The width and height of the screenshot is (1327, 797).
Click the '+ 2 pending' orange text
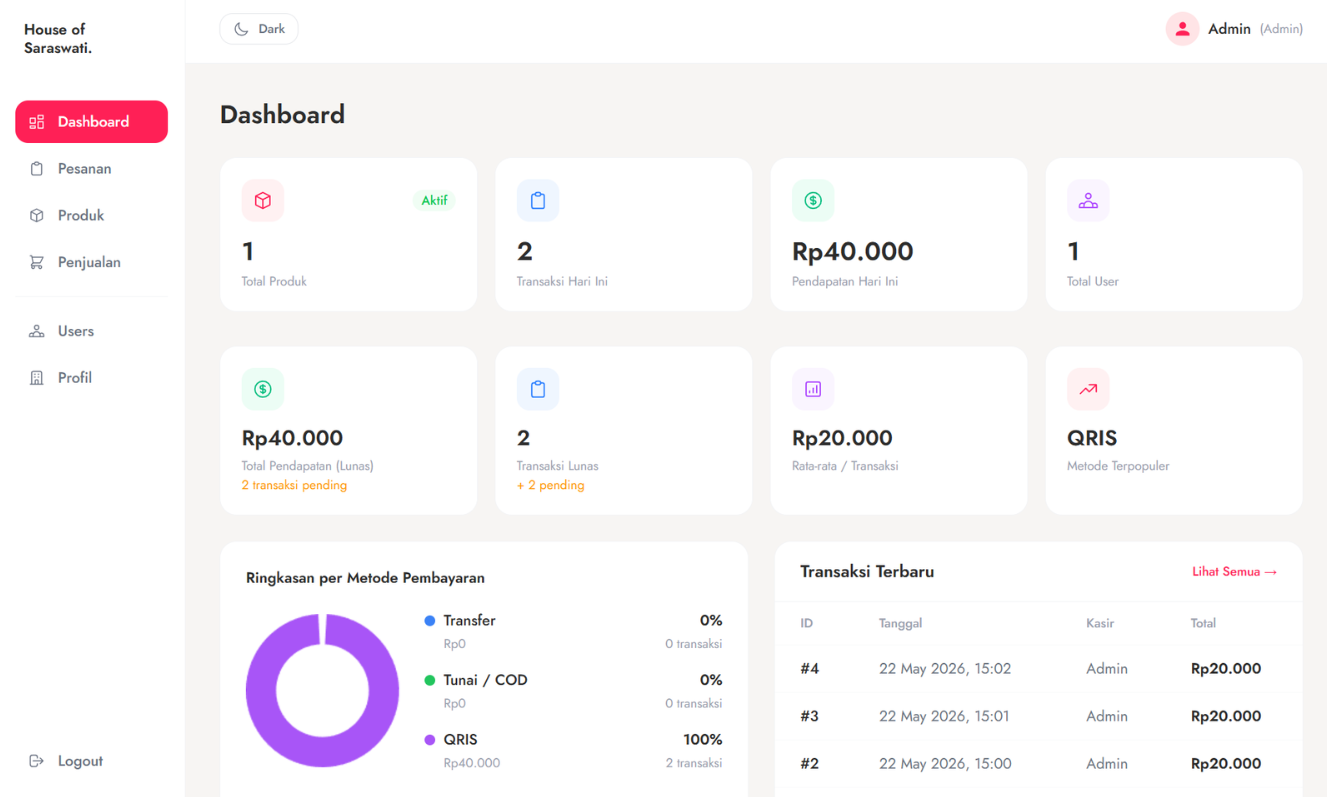coord(550,485)
